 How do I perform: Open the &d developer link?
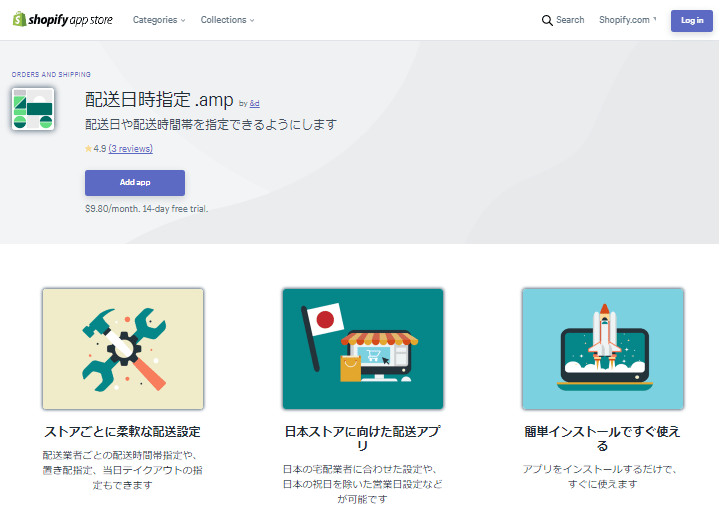[254, 104]
